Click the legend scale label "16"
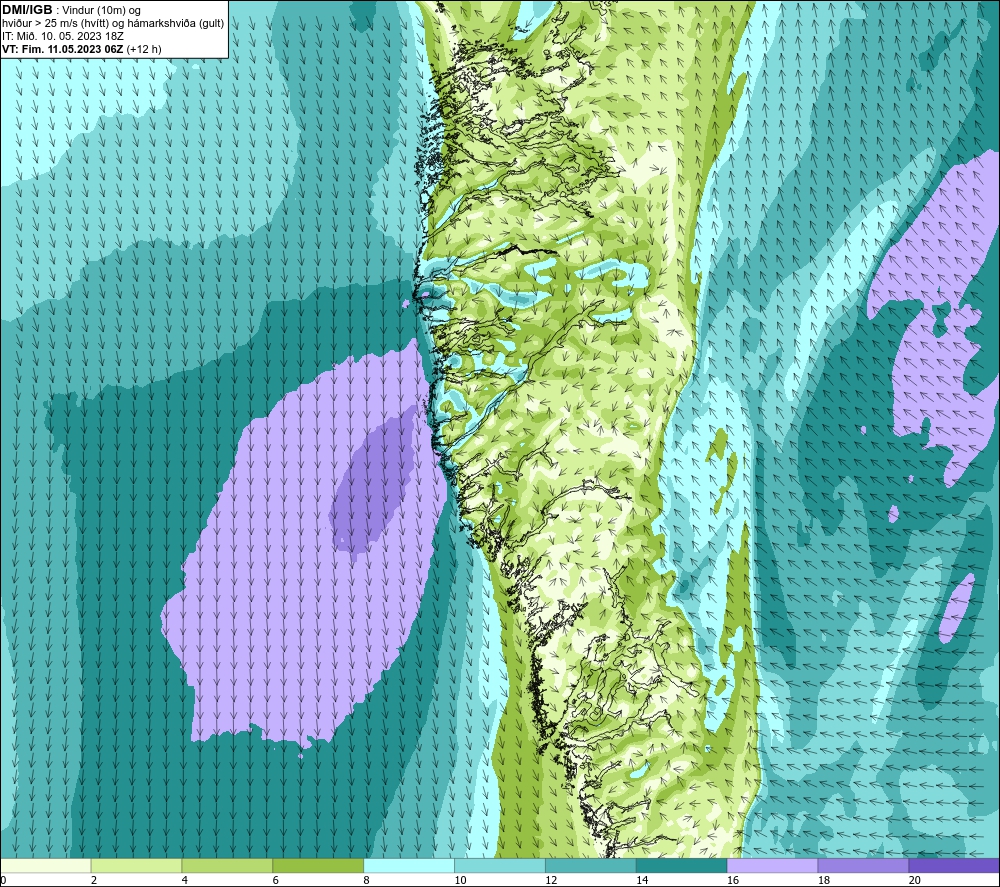The height and width of the screenshot is (887, 1000). (x=733, y=880)
